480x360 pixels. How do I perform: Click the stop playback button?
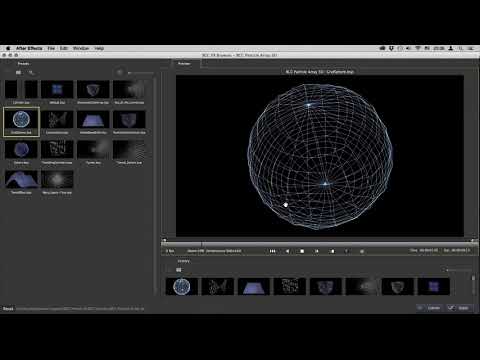click(302, 251)
